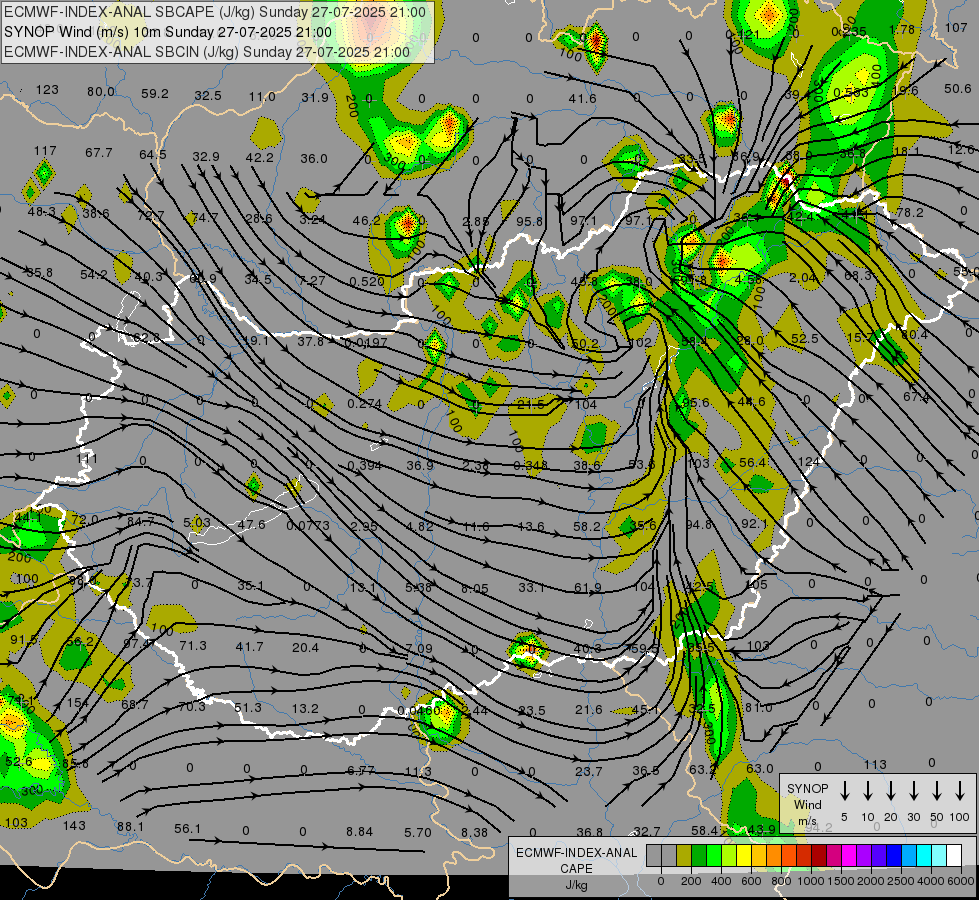This screenshot has width=979, height=900.
Task: Click the map value 71.3
Action: [193, 645]
